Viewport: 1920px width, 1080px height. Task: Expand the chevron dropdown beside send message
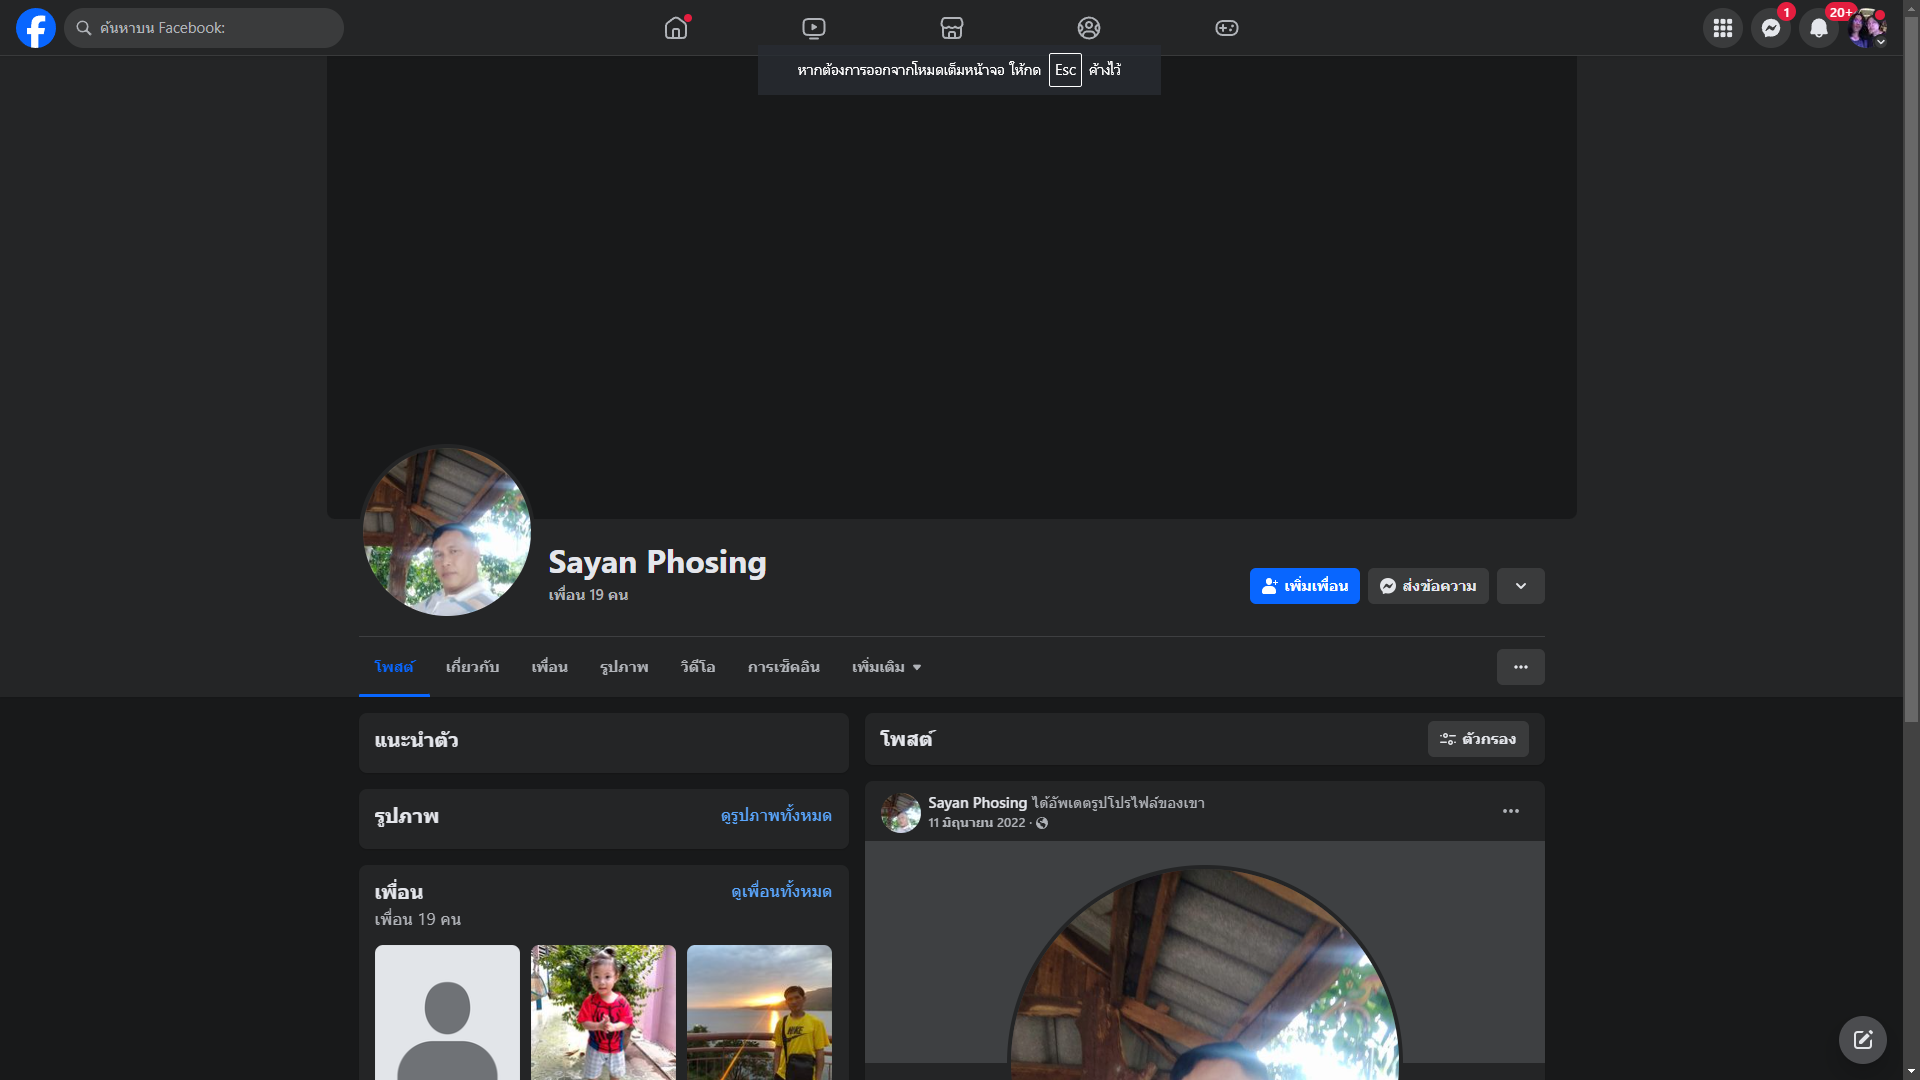point(1520,586)
